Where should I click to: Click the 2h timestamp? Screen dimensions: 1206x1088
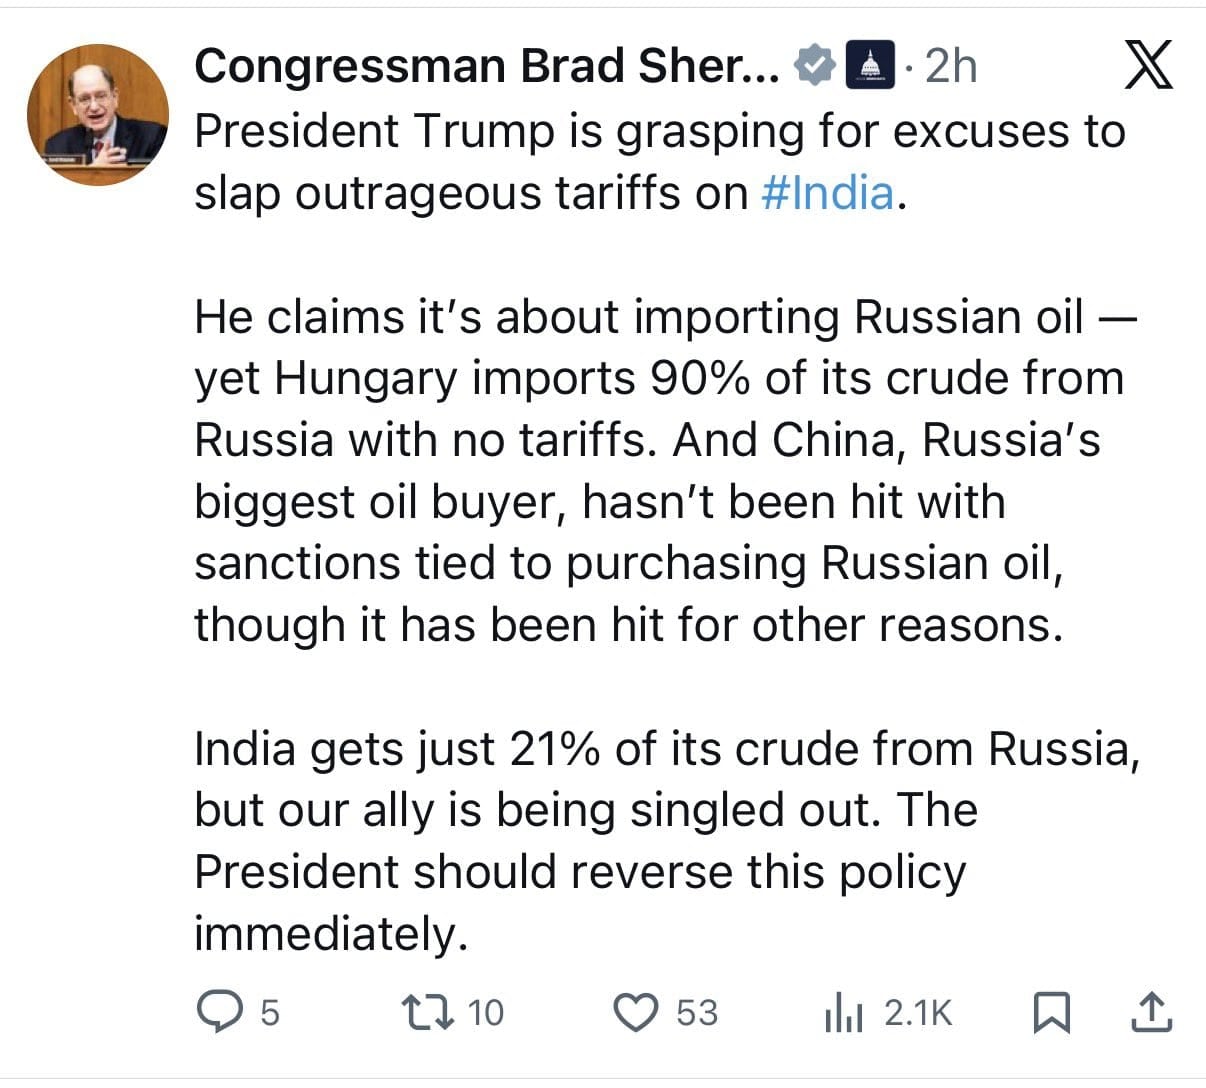950,67
